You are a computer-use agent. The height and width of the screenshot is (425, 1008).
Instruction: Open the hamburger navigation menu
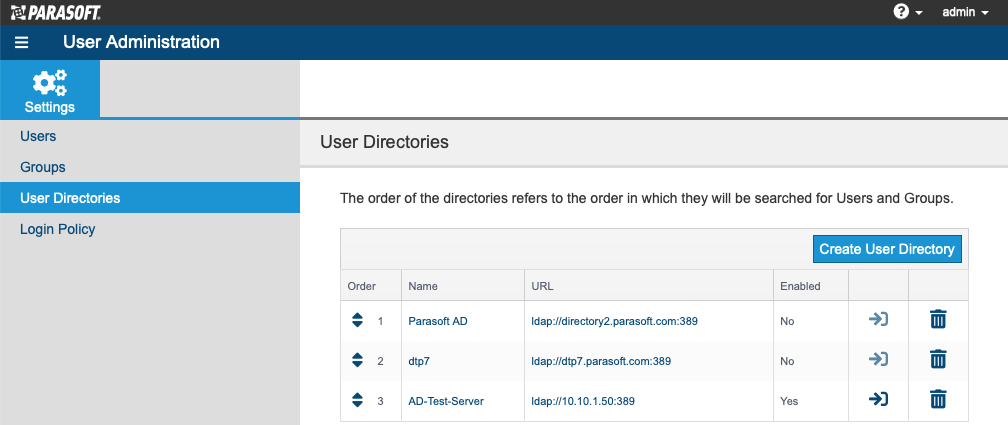(x=22, y=42)
